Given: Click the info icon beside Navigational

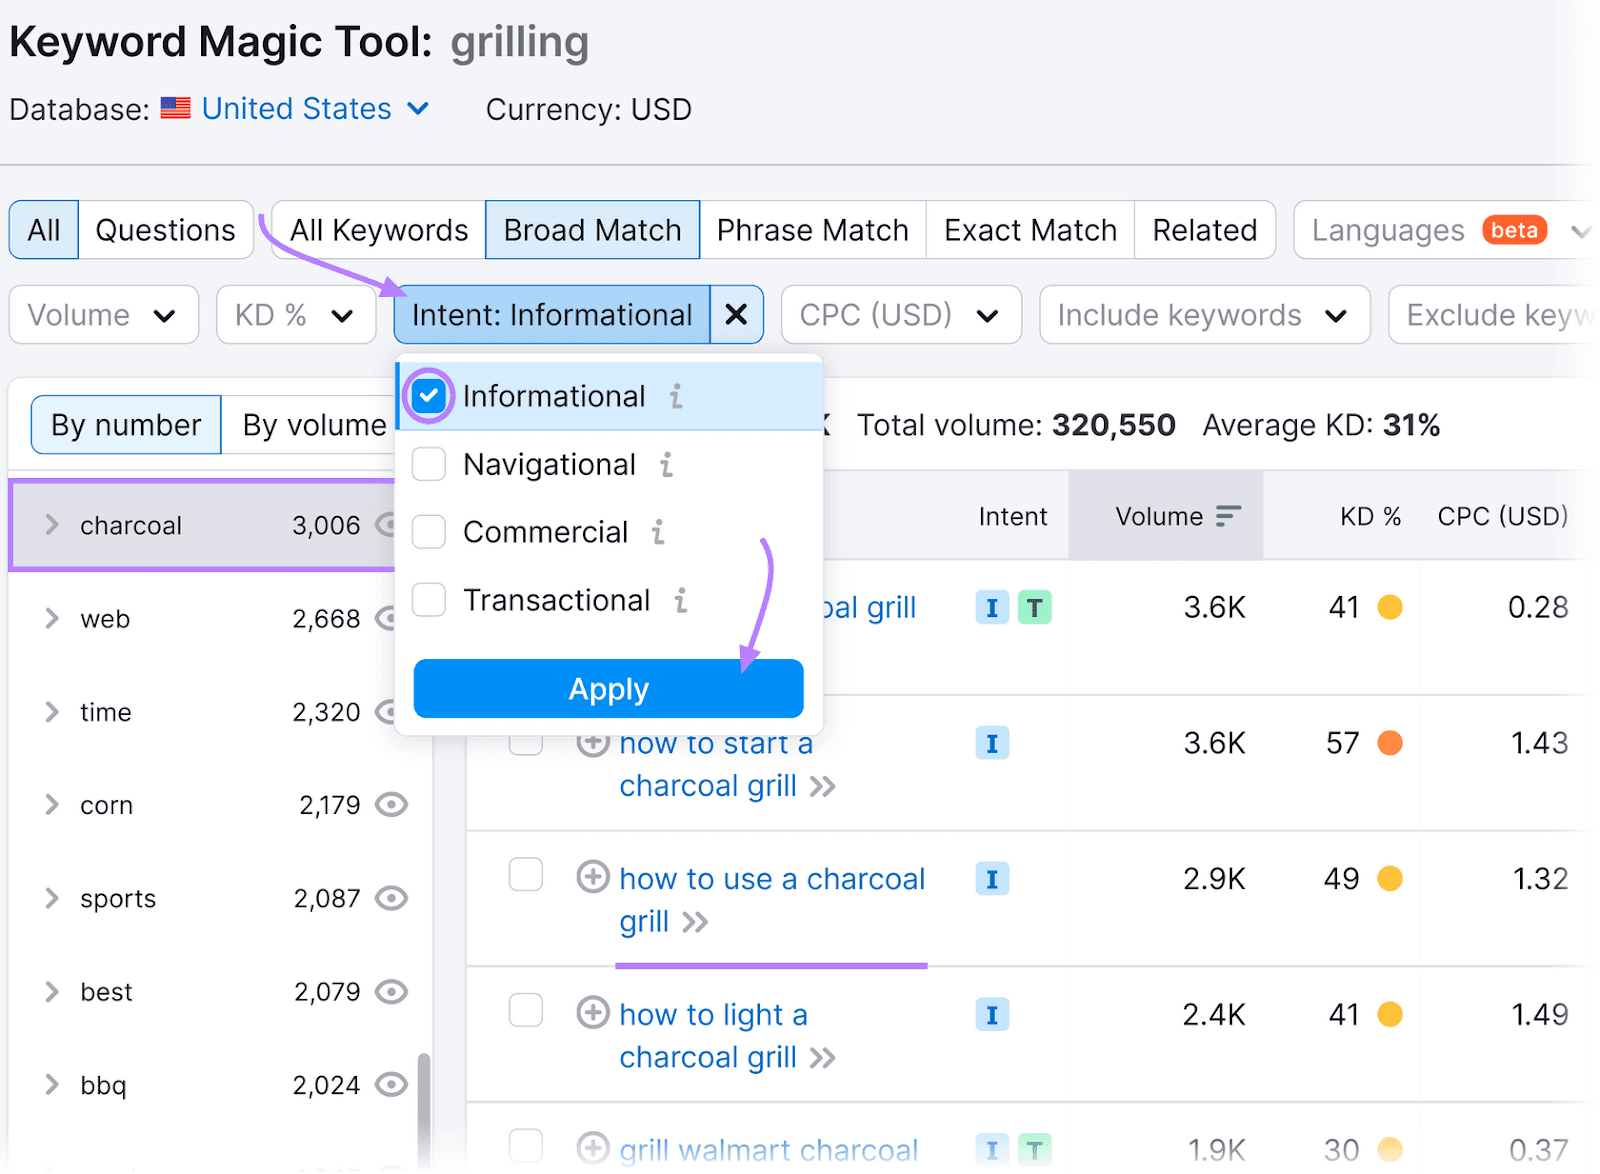Looking at the screenshot, I should 667,464.
